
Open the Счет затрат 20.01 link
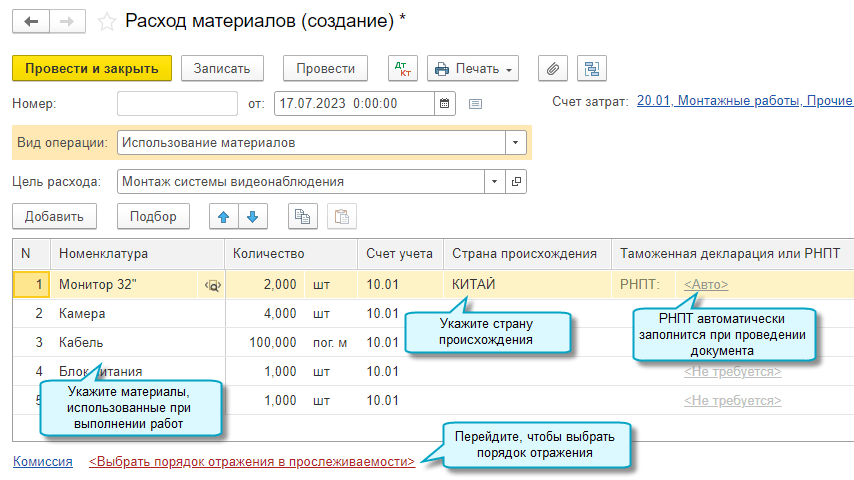tap(744, 101)
